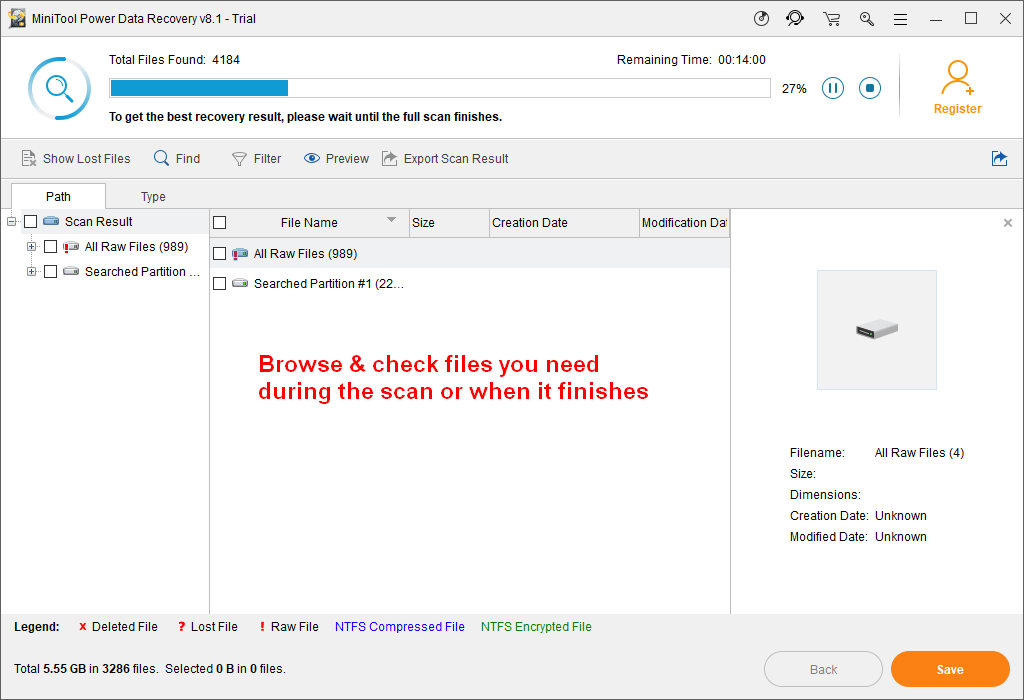
Task: Click the NTFS Compressed File legend entry
Action: click(x=400, y=627)
